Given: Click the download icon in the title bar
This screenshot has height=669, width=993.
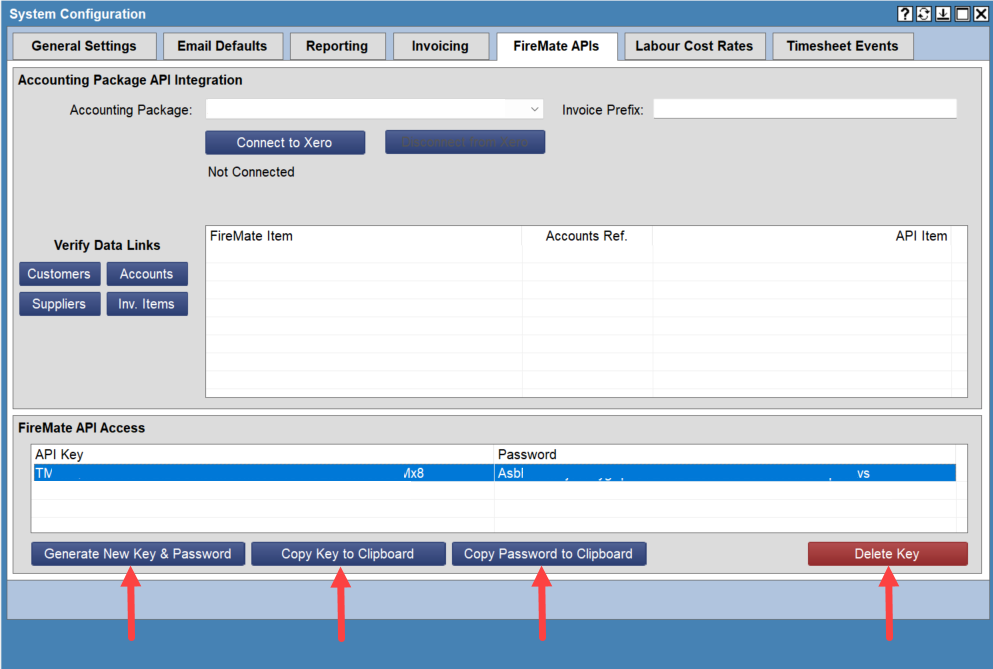Looking at the screenshot, I should tap(941, 13).
